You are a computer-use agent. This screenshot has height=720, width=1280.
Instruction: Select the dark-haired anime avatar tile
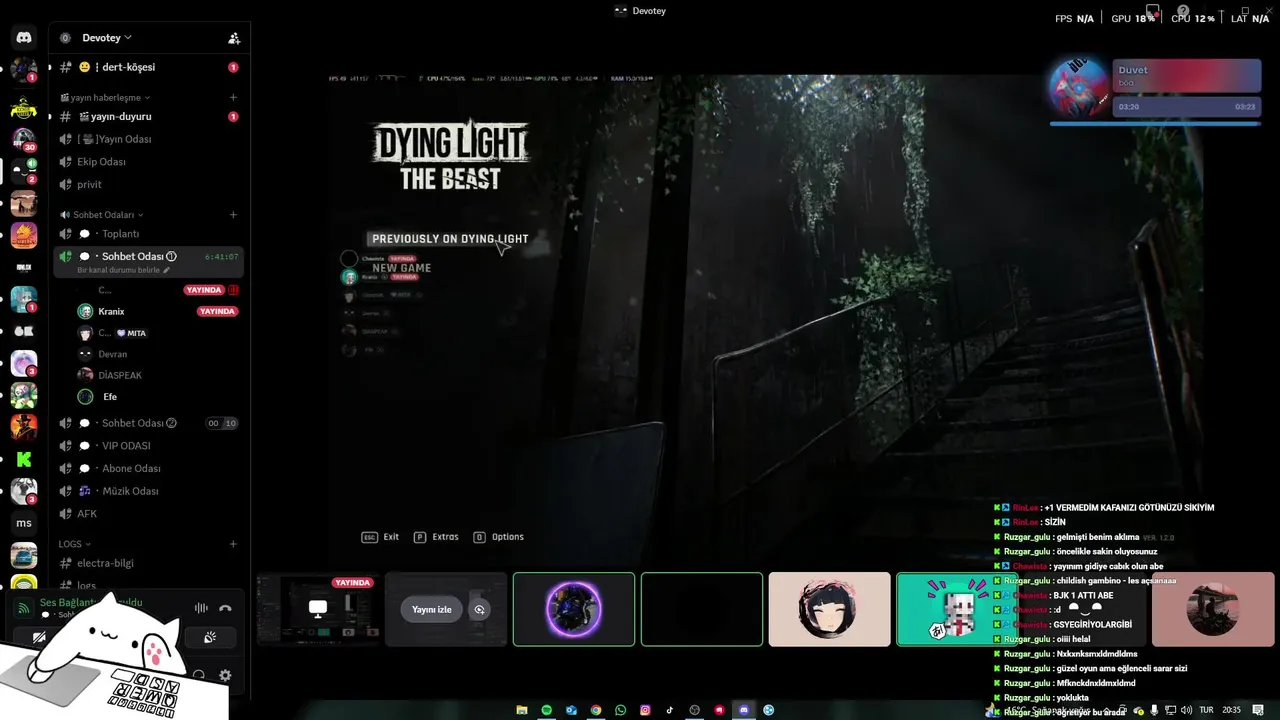[829, 609]
